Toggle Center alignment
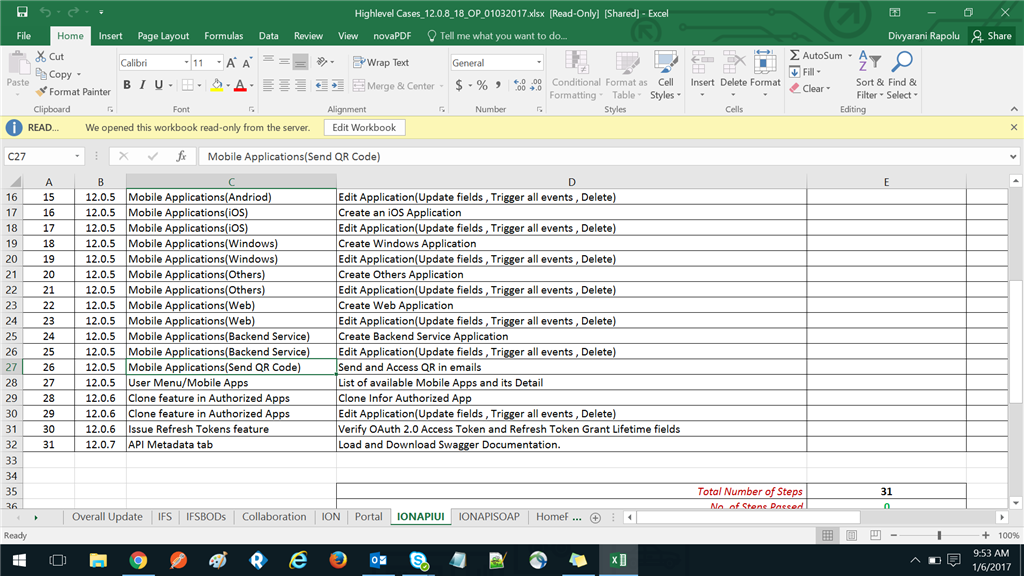Viewport: 1024px width, 576px height. click(x=284, y=85)
